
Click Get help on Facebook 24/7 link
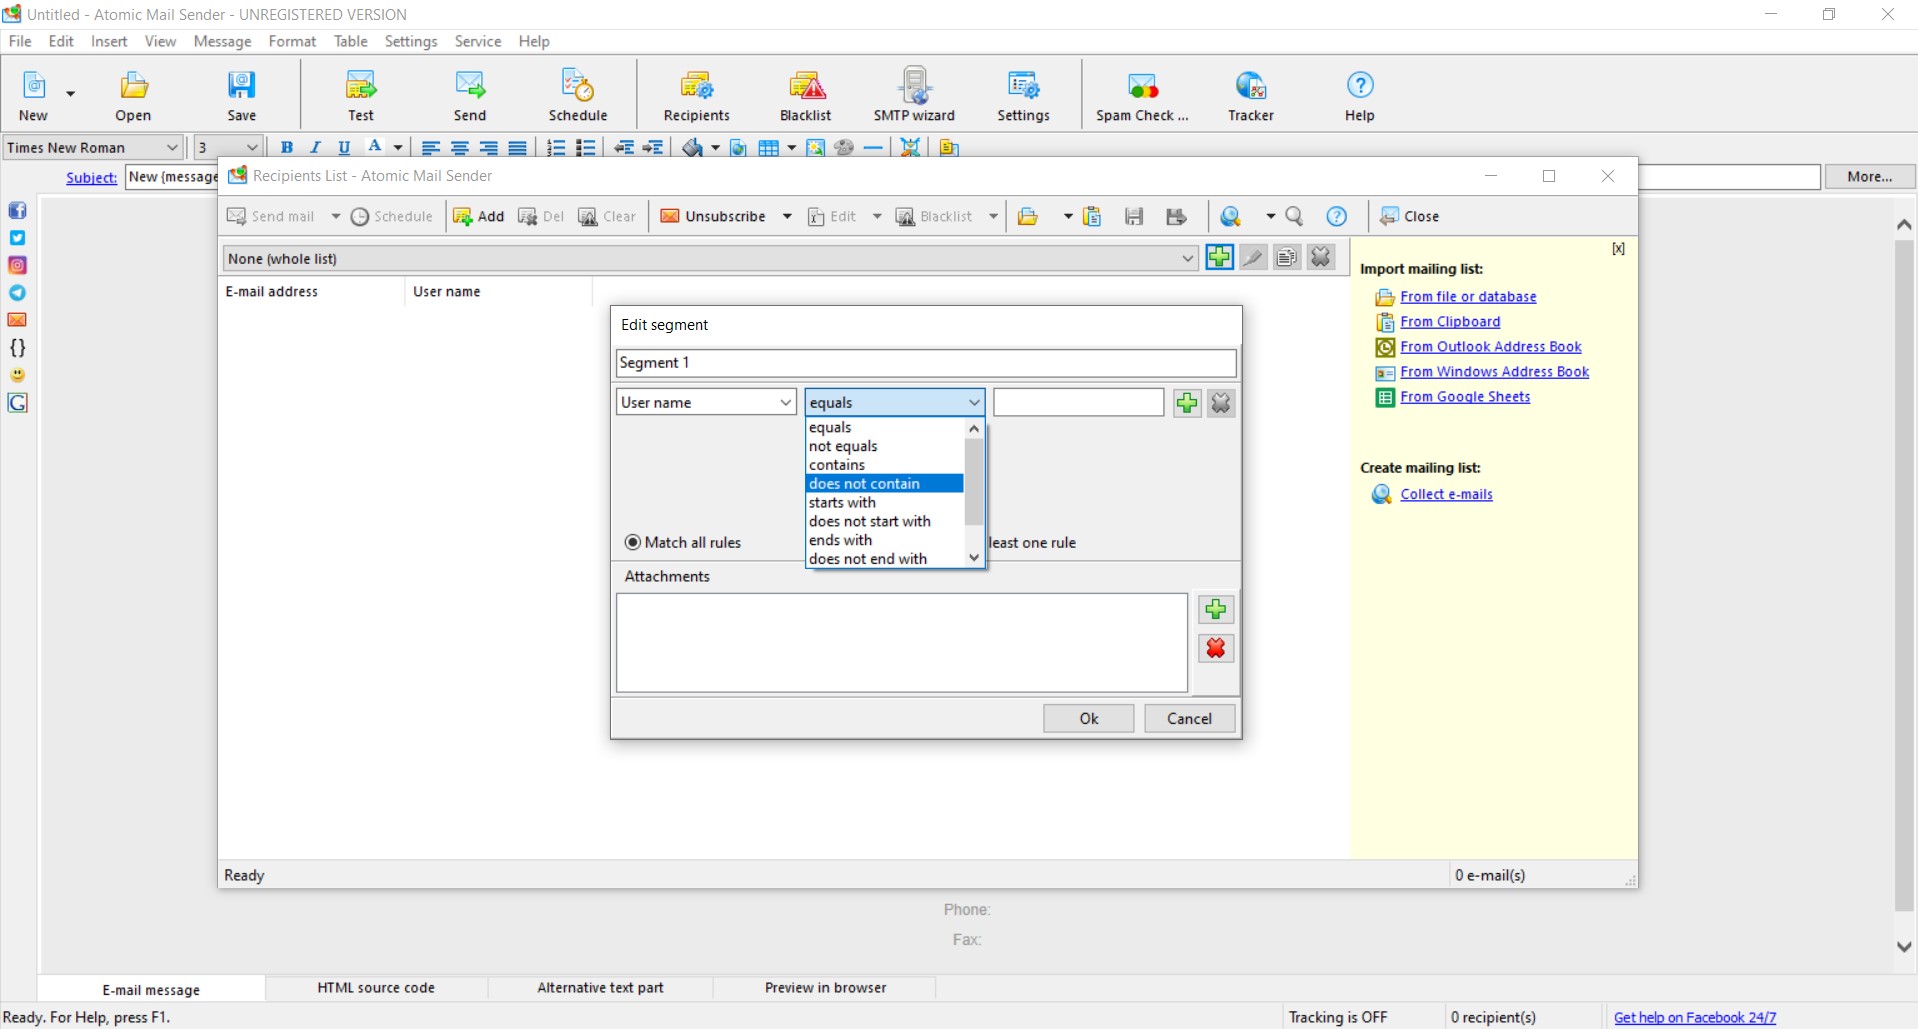click(1695, 1017)
